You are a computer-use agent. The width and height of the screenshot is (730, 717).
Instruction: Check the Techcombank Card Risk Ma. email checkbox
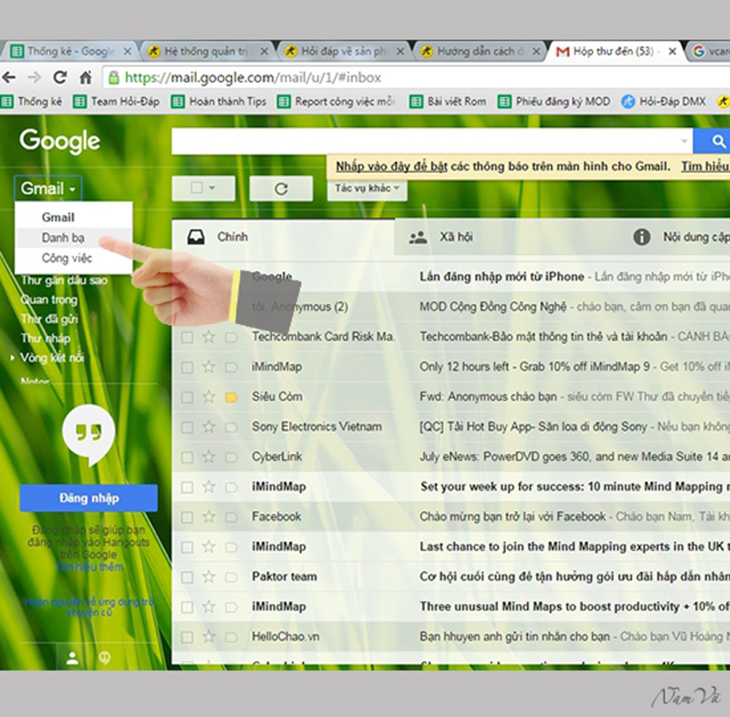187,337
